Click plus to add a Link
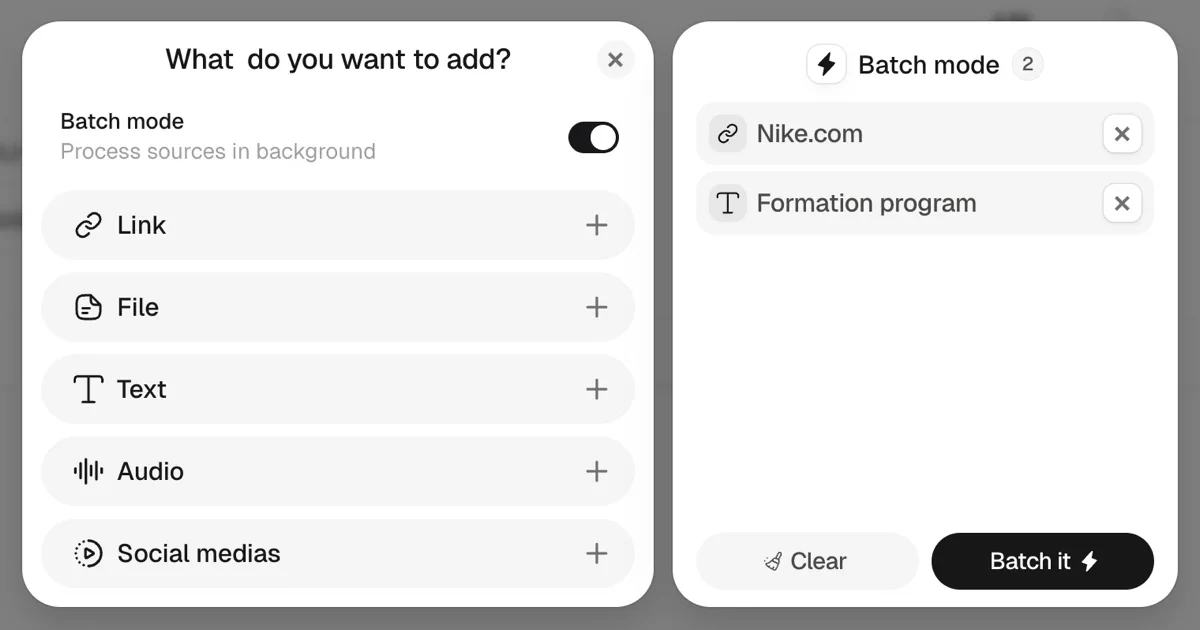This screenshot has width=1200, height=630. pos(596,225)
